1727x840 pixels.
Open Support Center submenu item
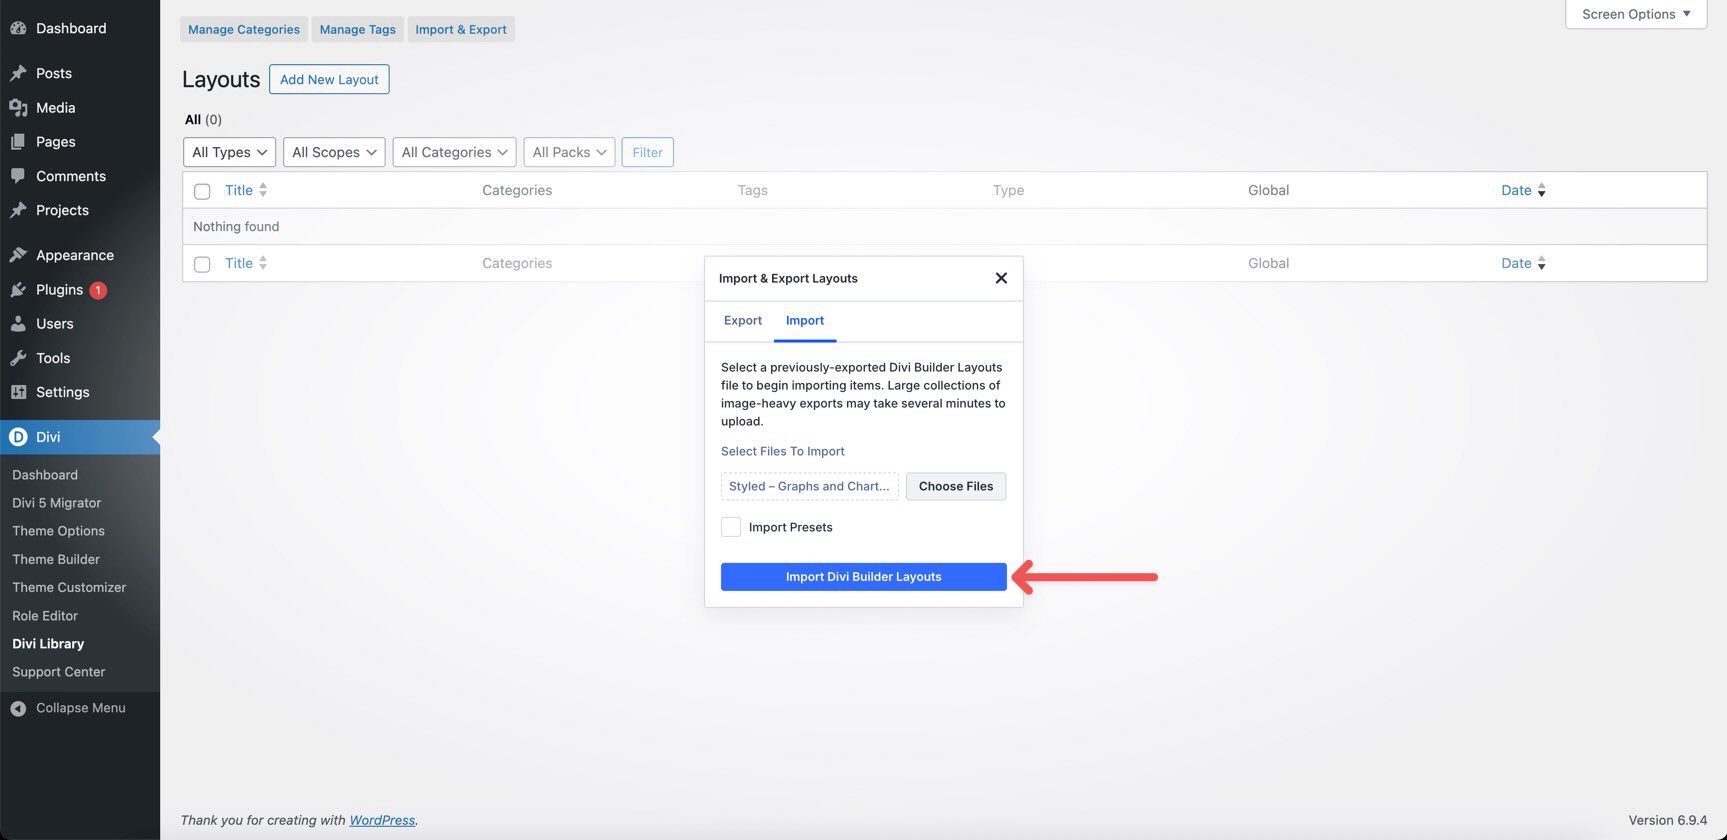[x=58, y=672]
